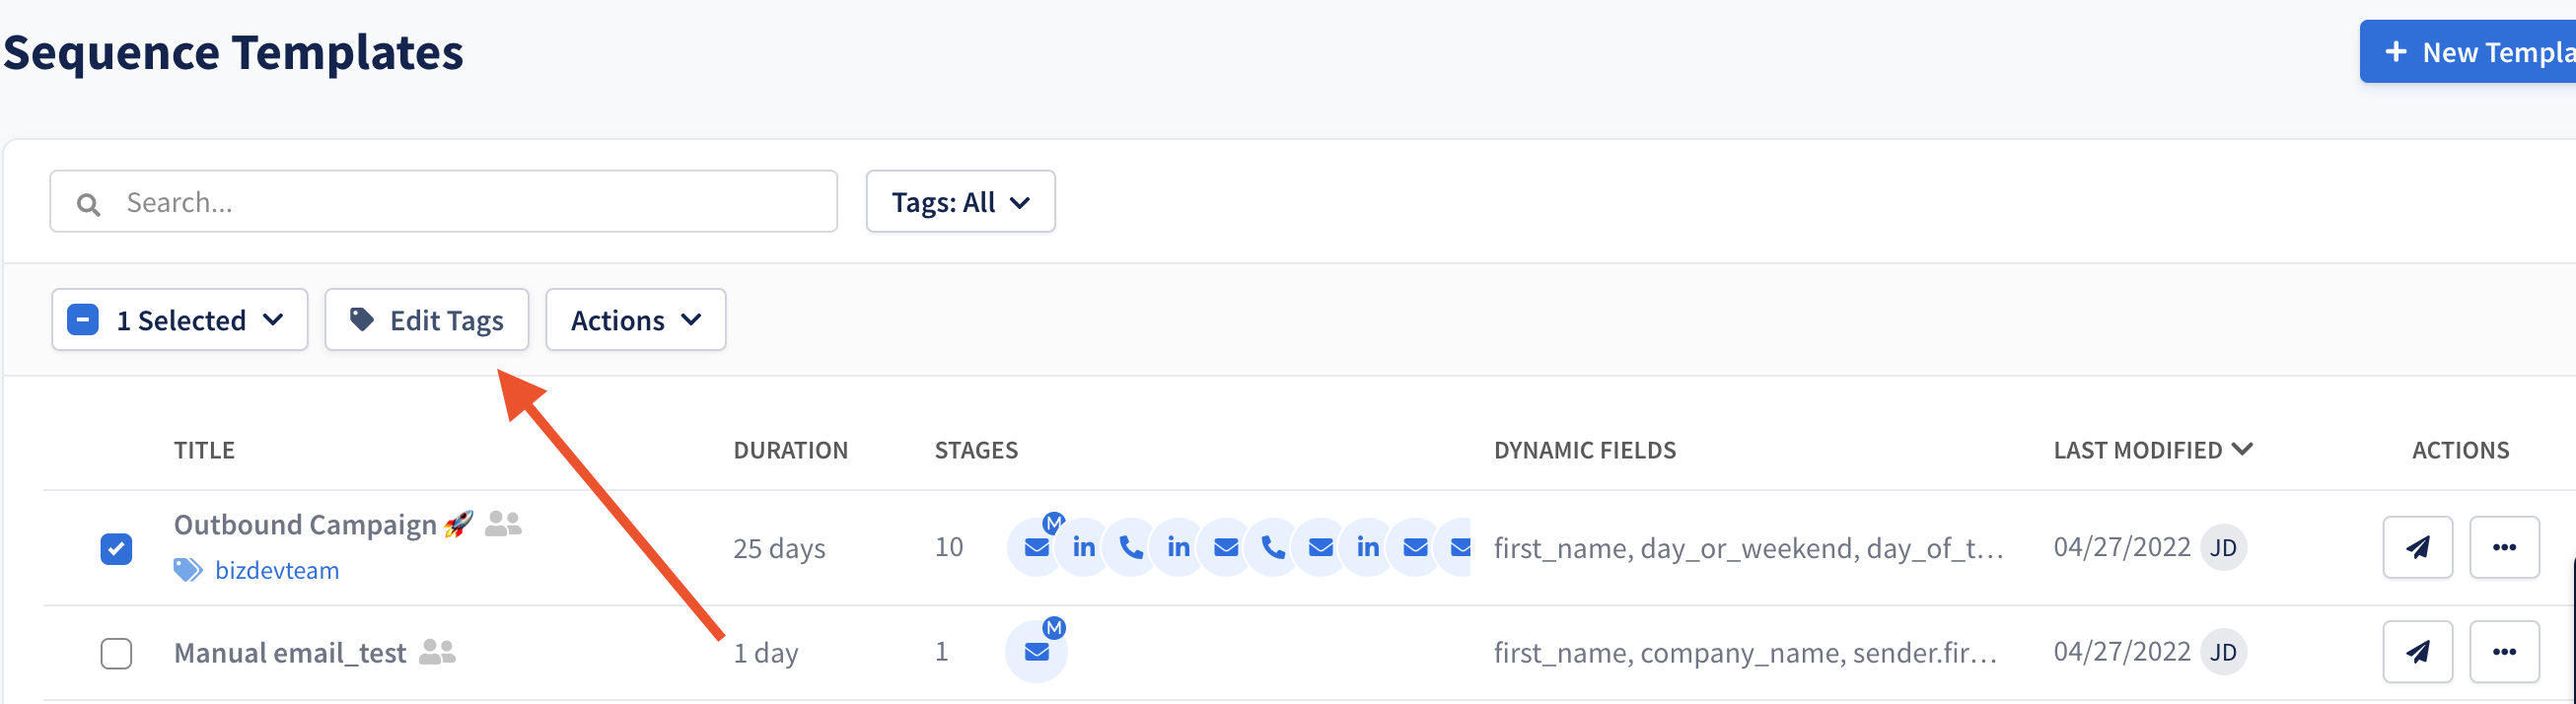Viewport: 2576px width, 704px height.
Task: Uncheck the Outbound Campaign checkbox
Action: (x=116, y=548)
